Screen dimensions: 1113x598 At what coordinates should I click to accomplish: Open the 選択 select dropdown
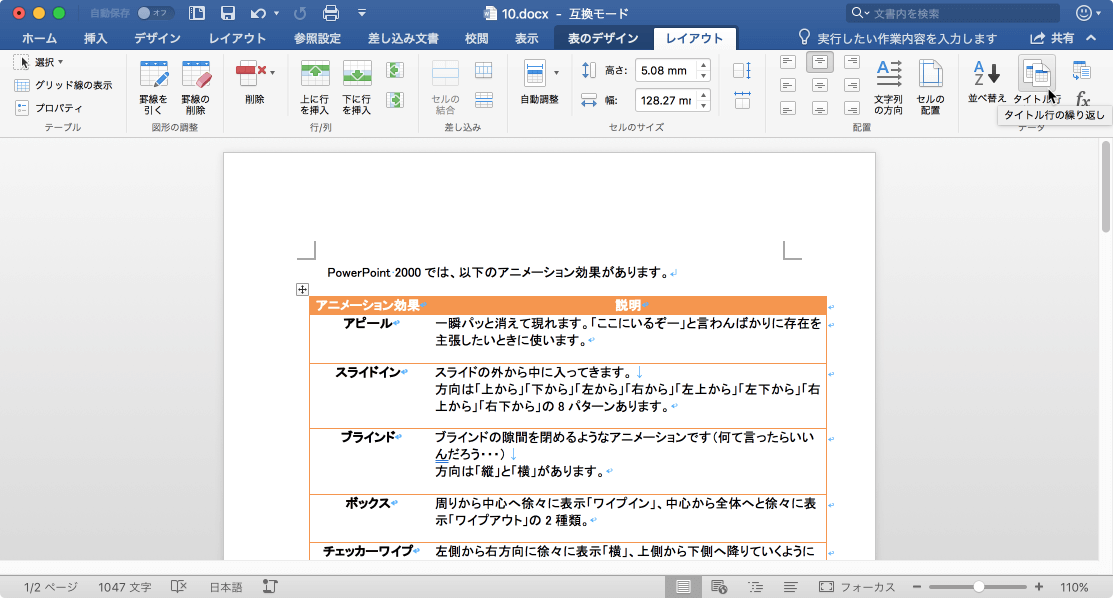point(39,62)
